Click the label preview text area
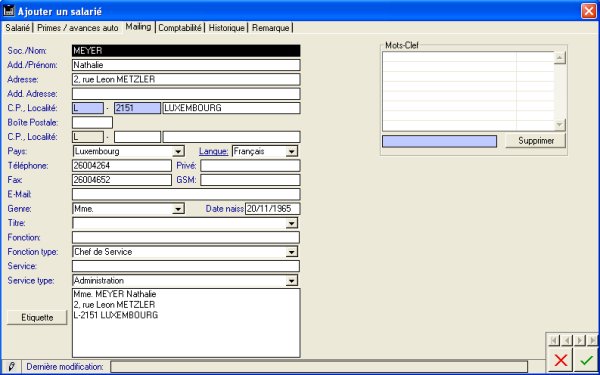The height and width of the screenshot is (375, 600). coord(186,323)
